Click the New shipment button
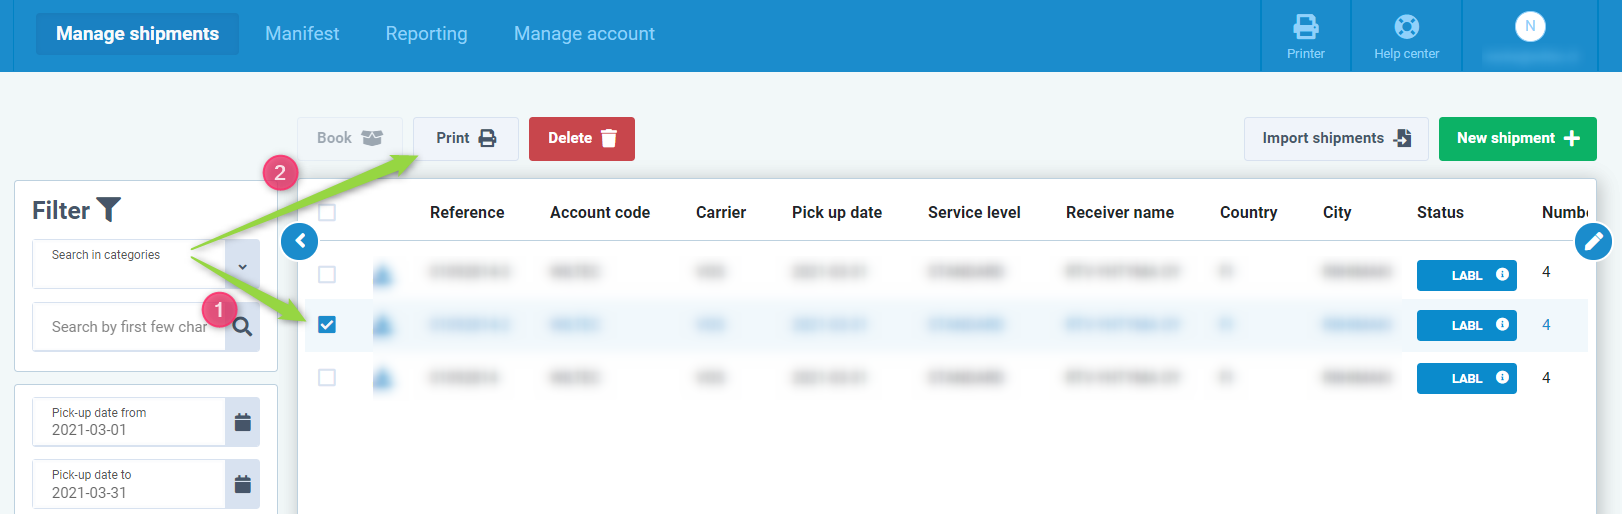1622x514 pixels. click(1517, 139)
